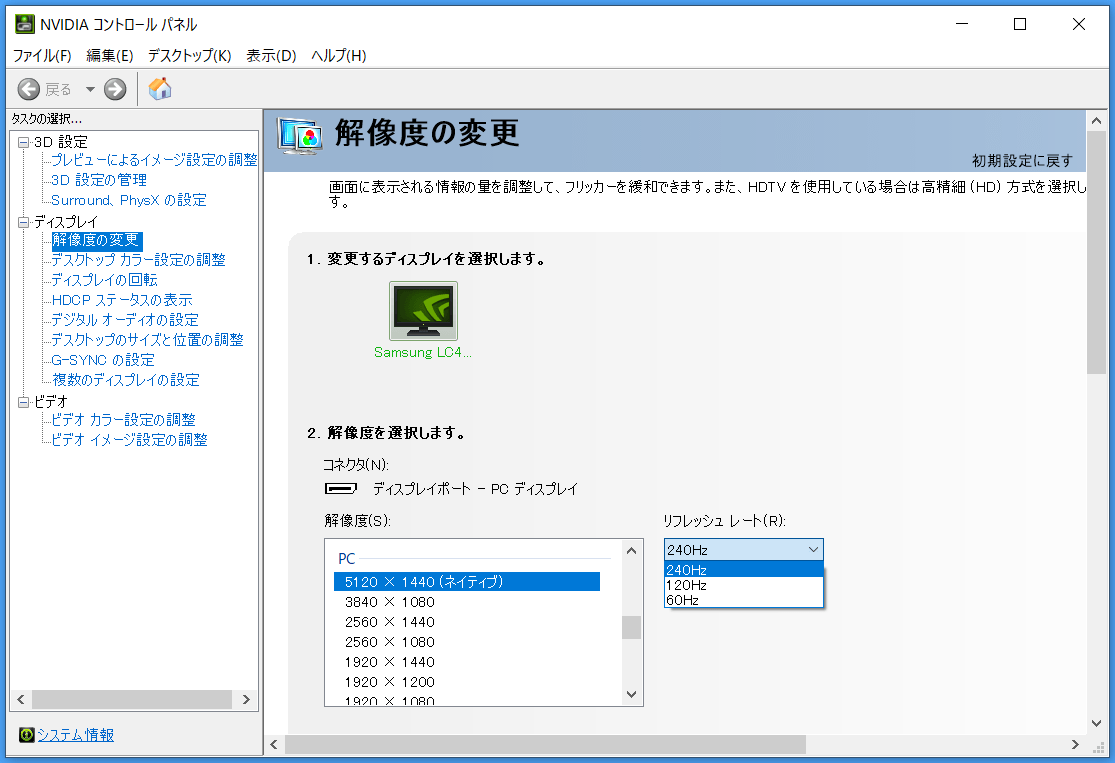Open Surround、PhysX の設定
The width and height of the screenshot is (1115, 763).
coord(129,200)
